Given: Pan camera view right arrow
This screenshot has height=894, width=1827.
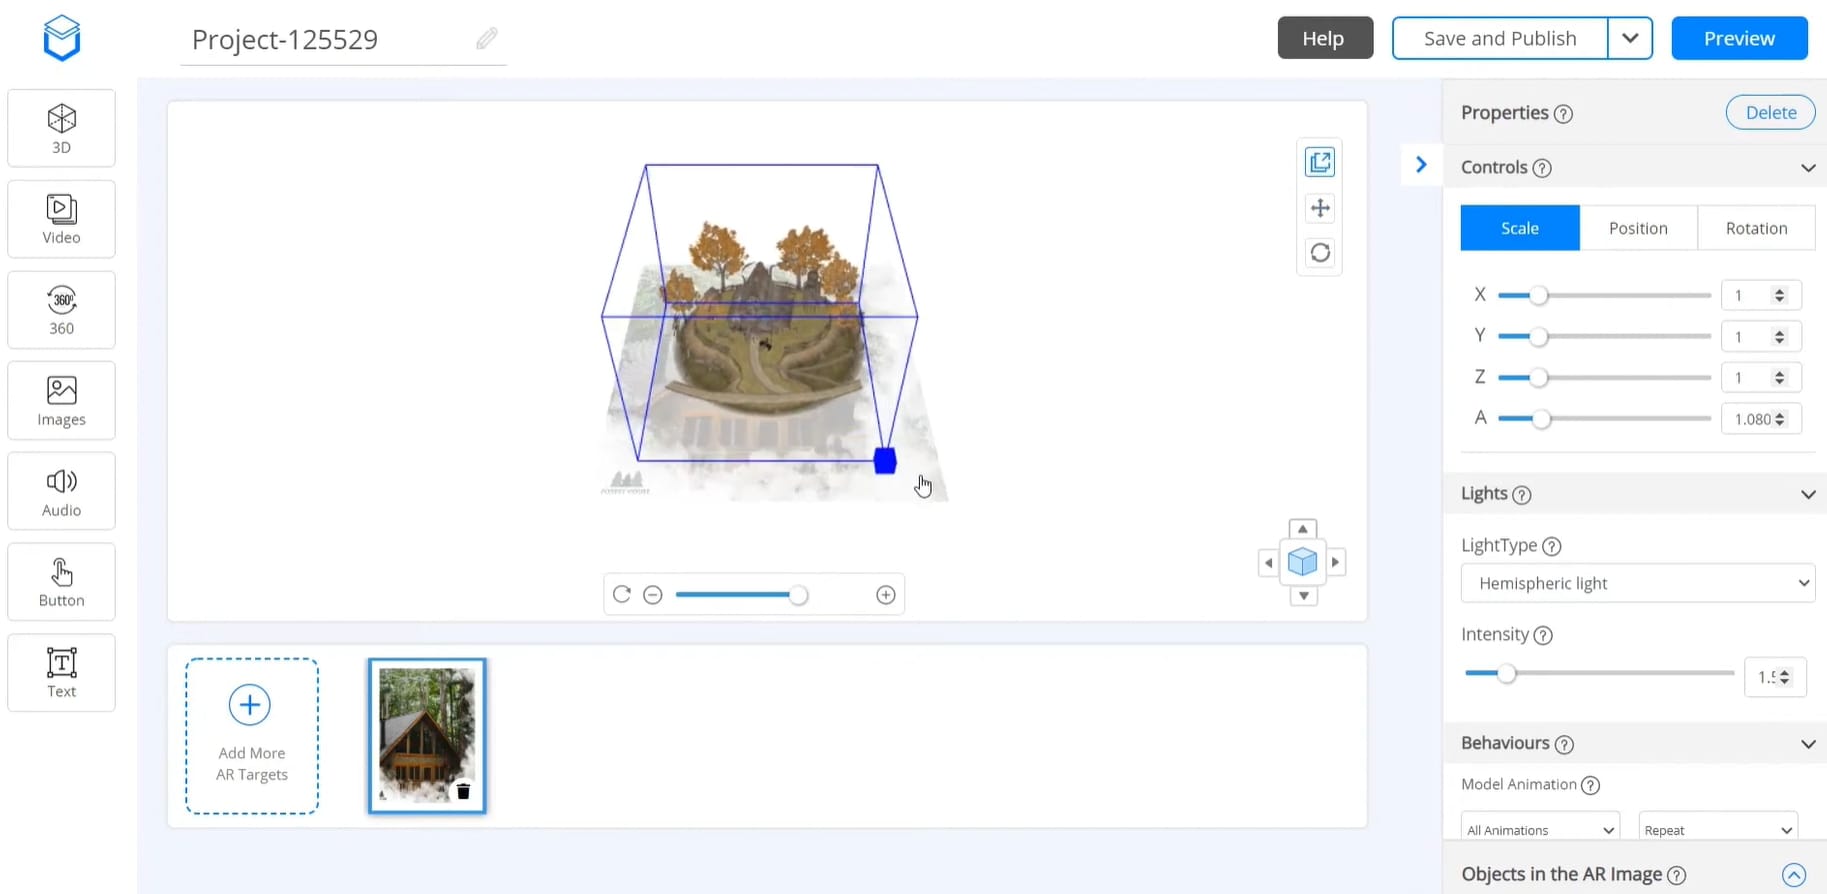Looking at the screenshot, I should (1335, 562).
